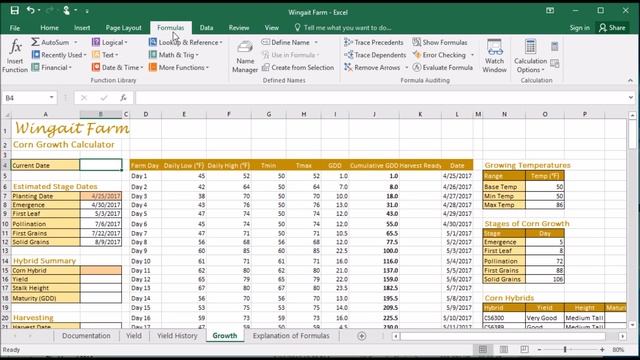
Task: Open the Insert Function dialog
Action: (x=15, y=56)
